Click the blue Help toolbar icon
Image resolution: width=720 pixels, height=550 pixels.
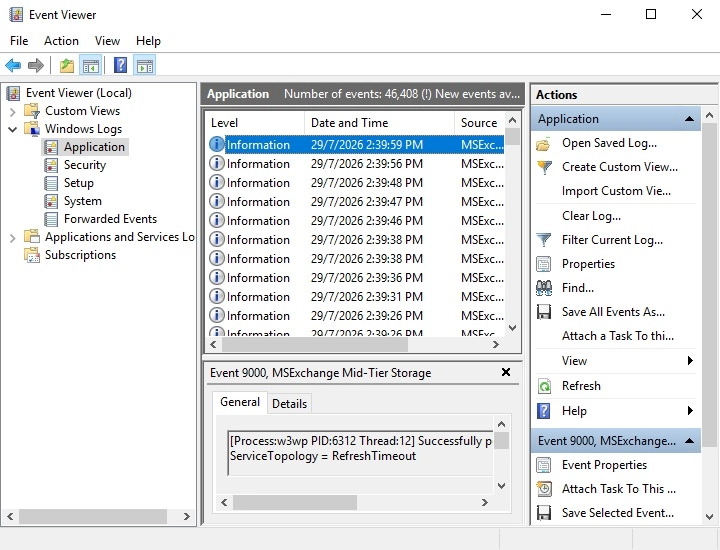tap(120, 65)
